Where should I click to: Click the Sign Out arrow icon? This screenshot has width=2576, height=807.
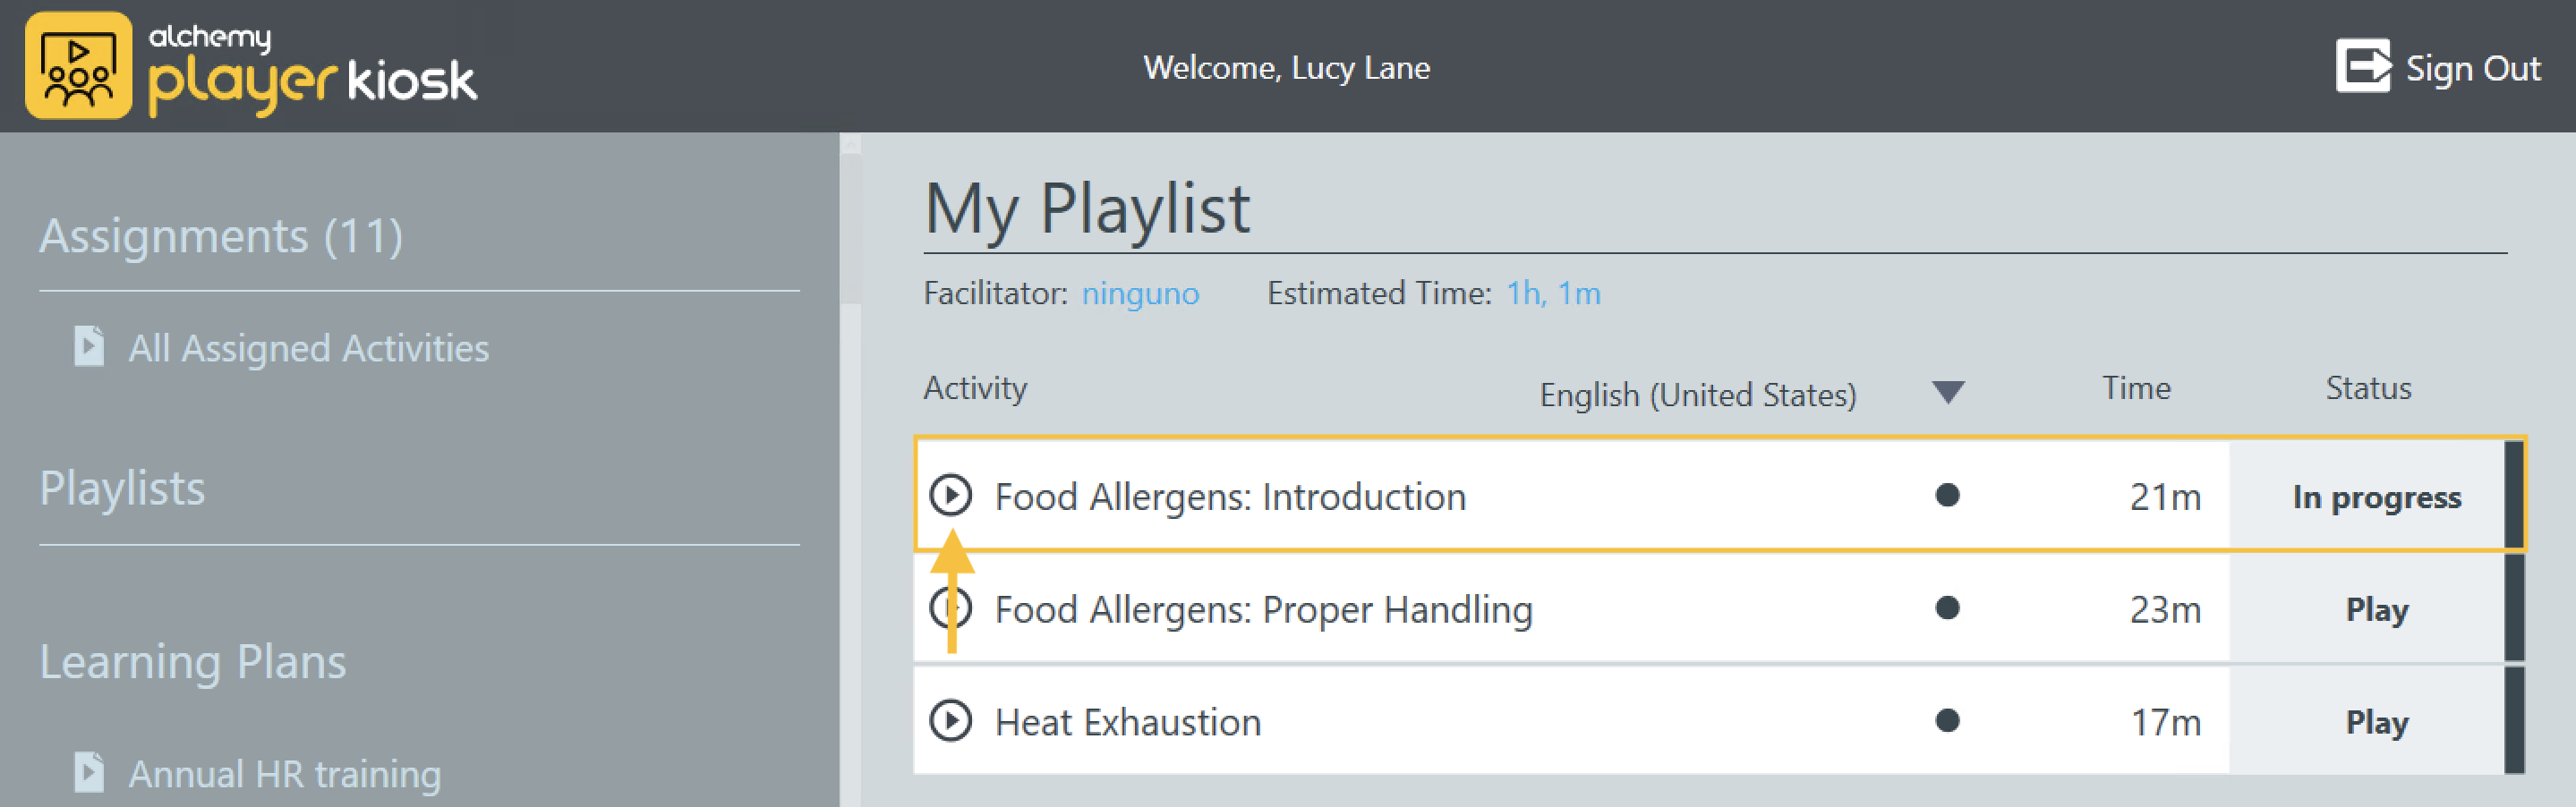click(2362, 67)
